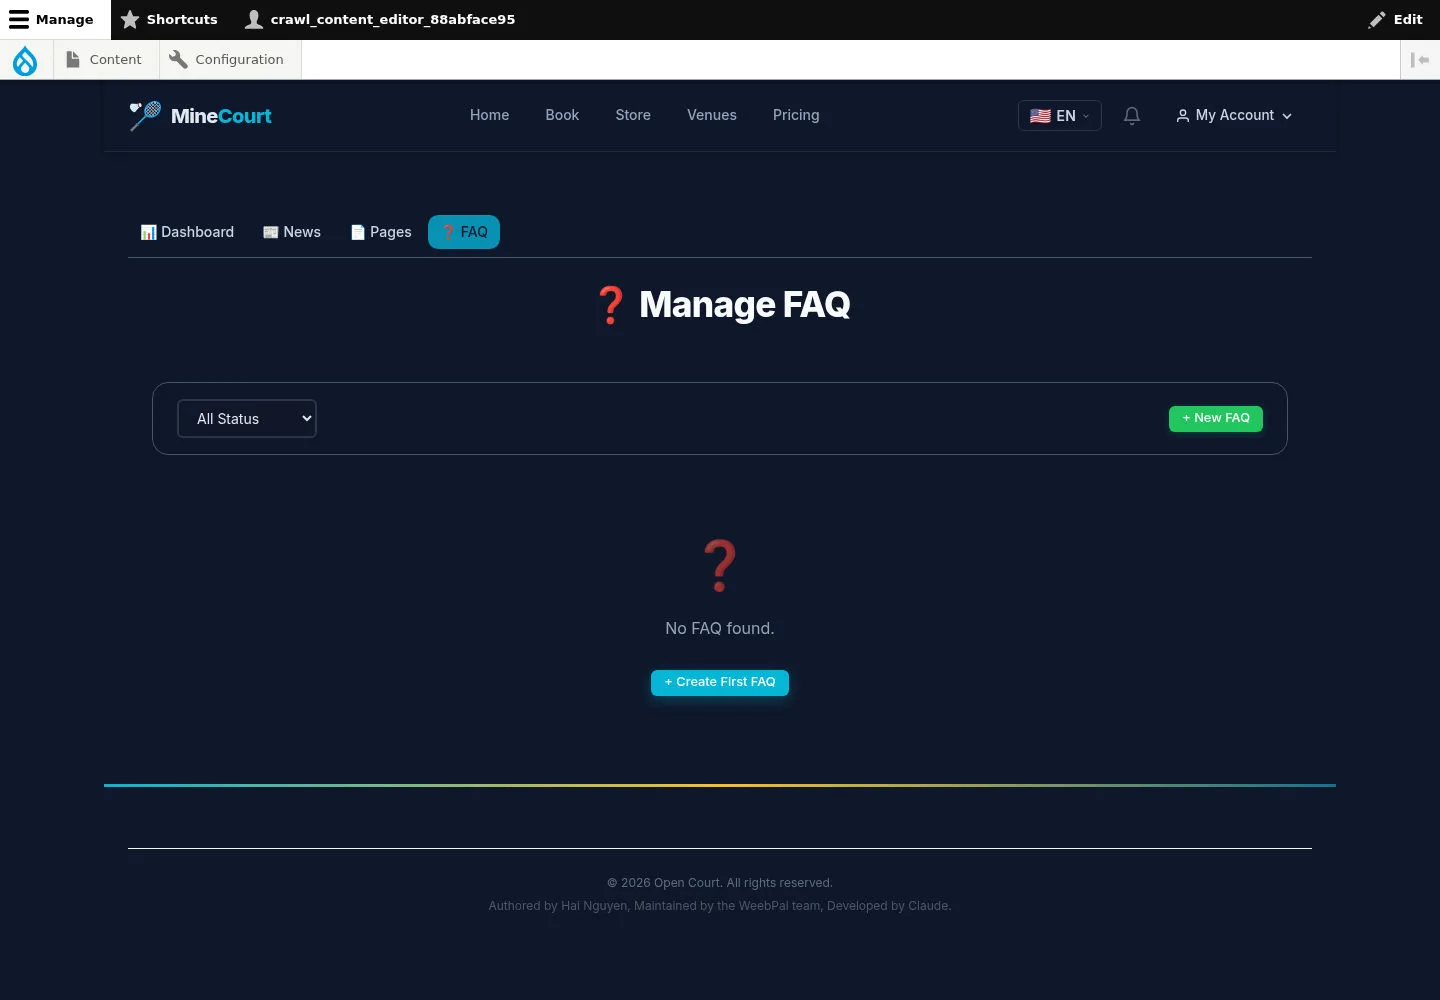Click the 'Authored by Hai Nguyen' footer line

click(720, 906)
